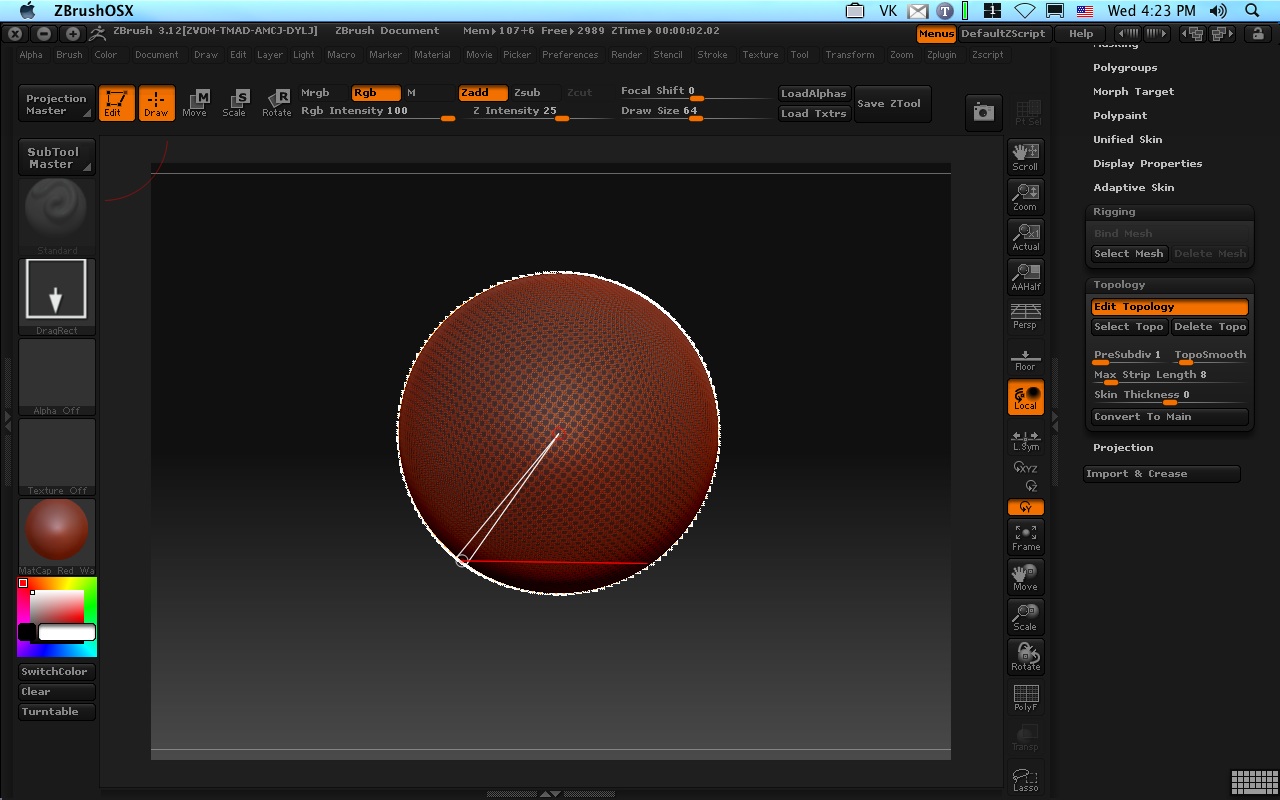This screenshot has height=800, width=1280.
Task: Click the lock interface icon at top right
Action: pyautogui.click(x=1258, y=34)
